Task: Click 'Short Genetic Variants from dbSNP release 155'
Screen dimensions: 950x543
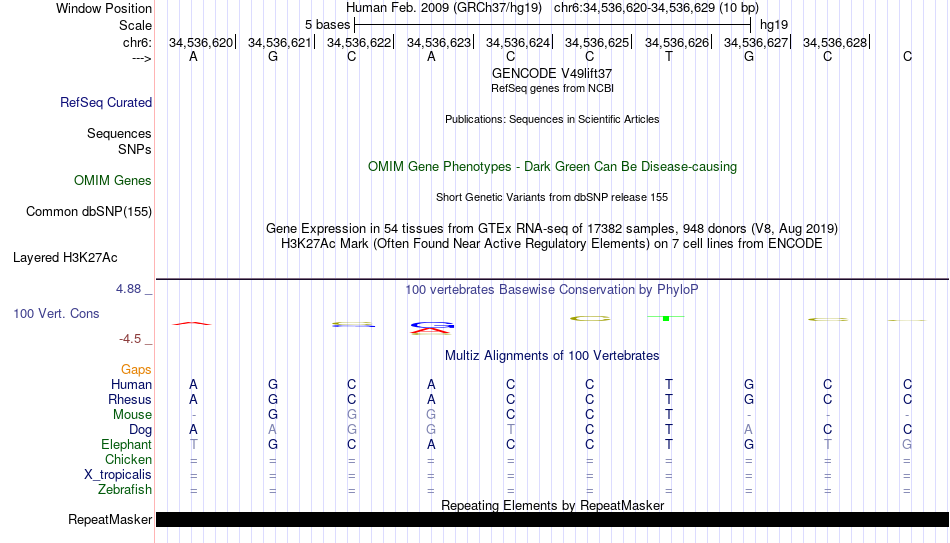Action: [x=552, y=198]
